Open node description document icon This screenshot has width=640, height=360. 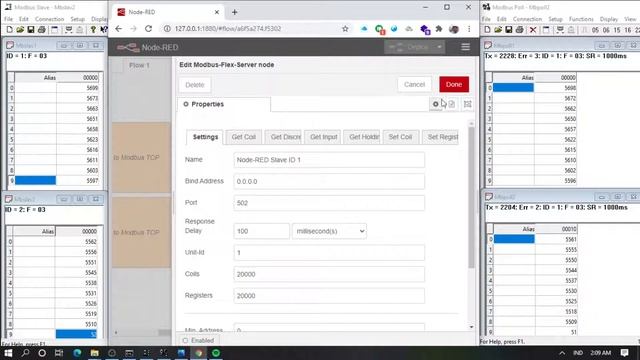coord(451,104)
